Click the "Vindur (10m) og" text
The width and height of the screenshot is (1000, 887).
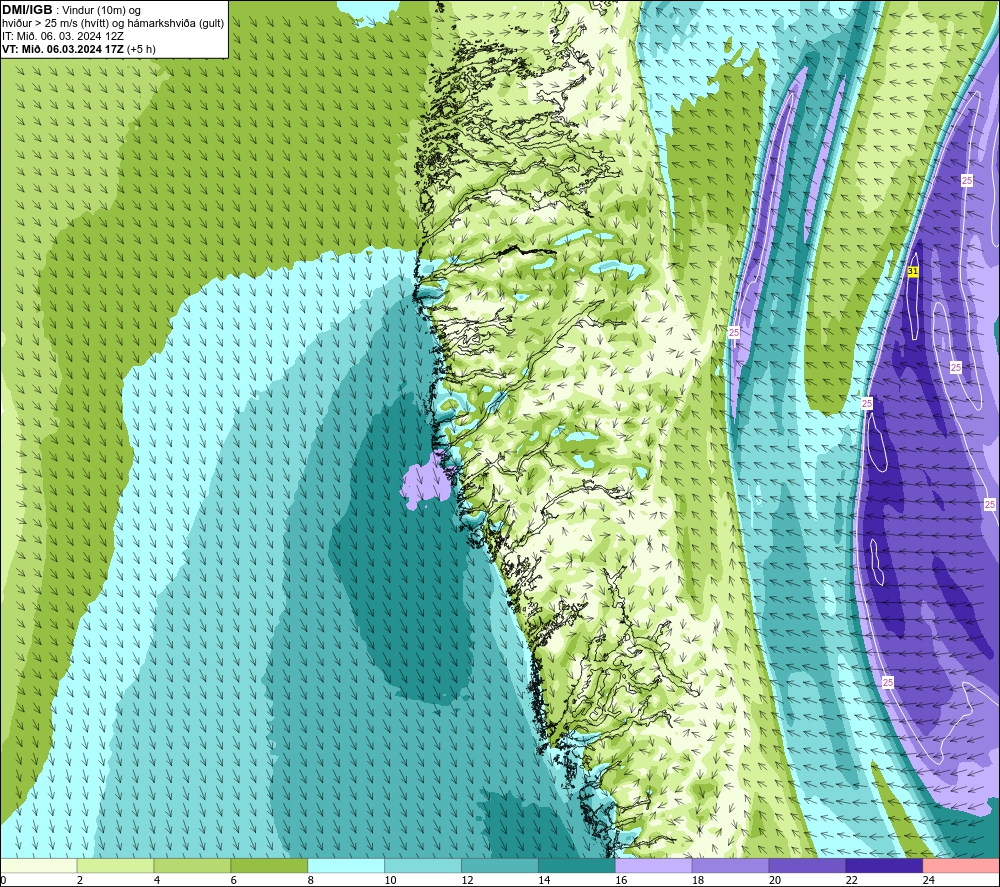102,11
